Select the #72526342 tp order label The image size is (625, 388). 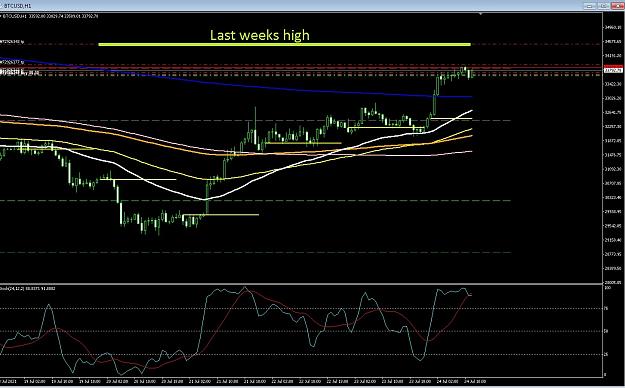pos(12,41)
